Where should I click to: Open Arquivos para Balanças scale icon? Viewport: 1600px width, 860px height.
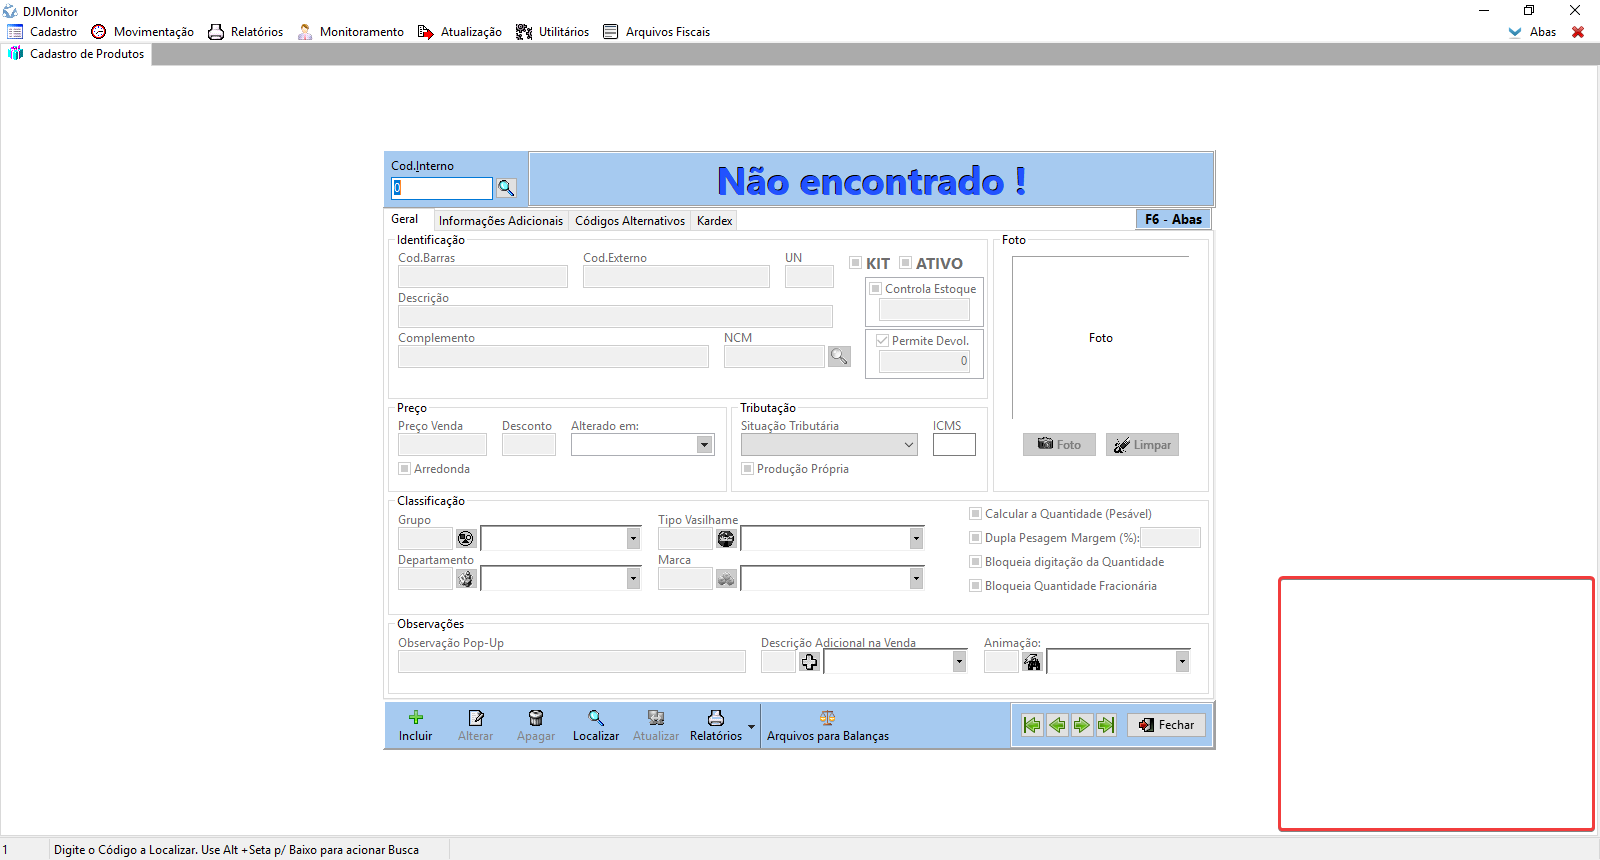click(827, 717)
